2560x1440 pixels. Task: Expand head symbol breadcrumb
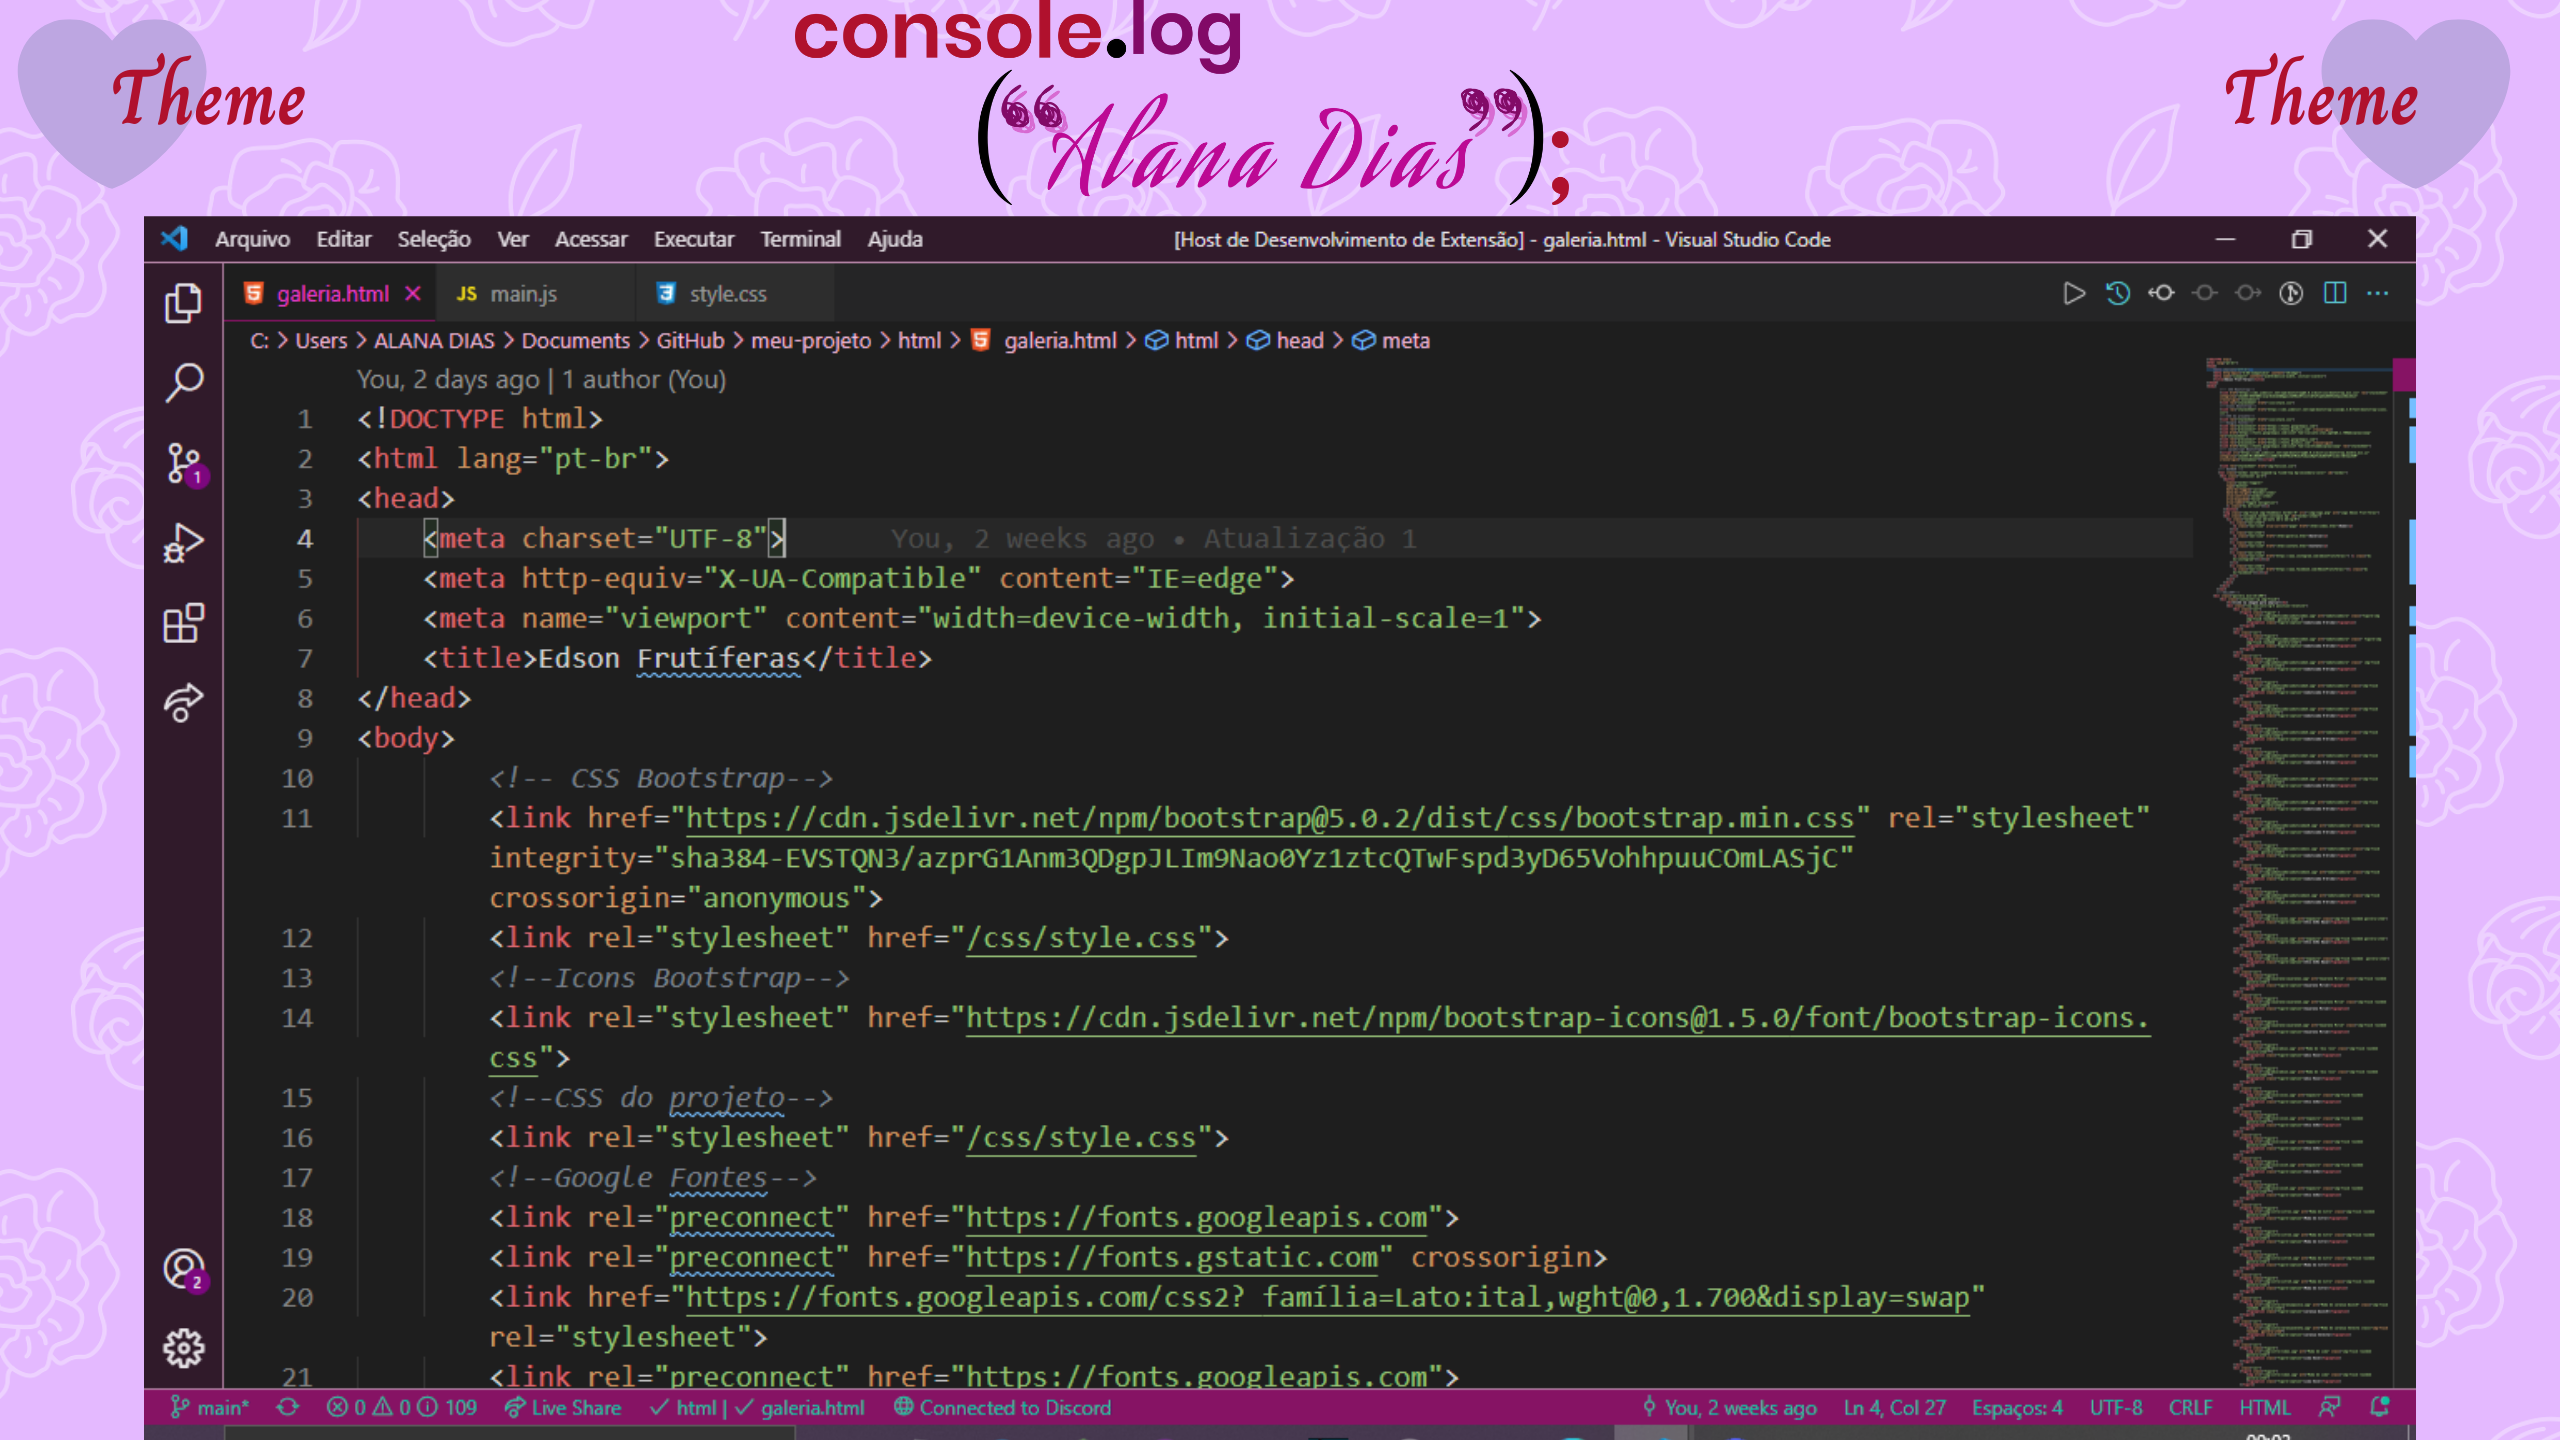tap(1286, 341)
